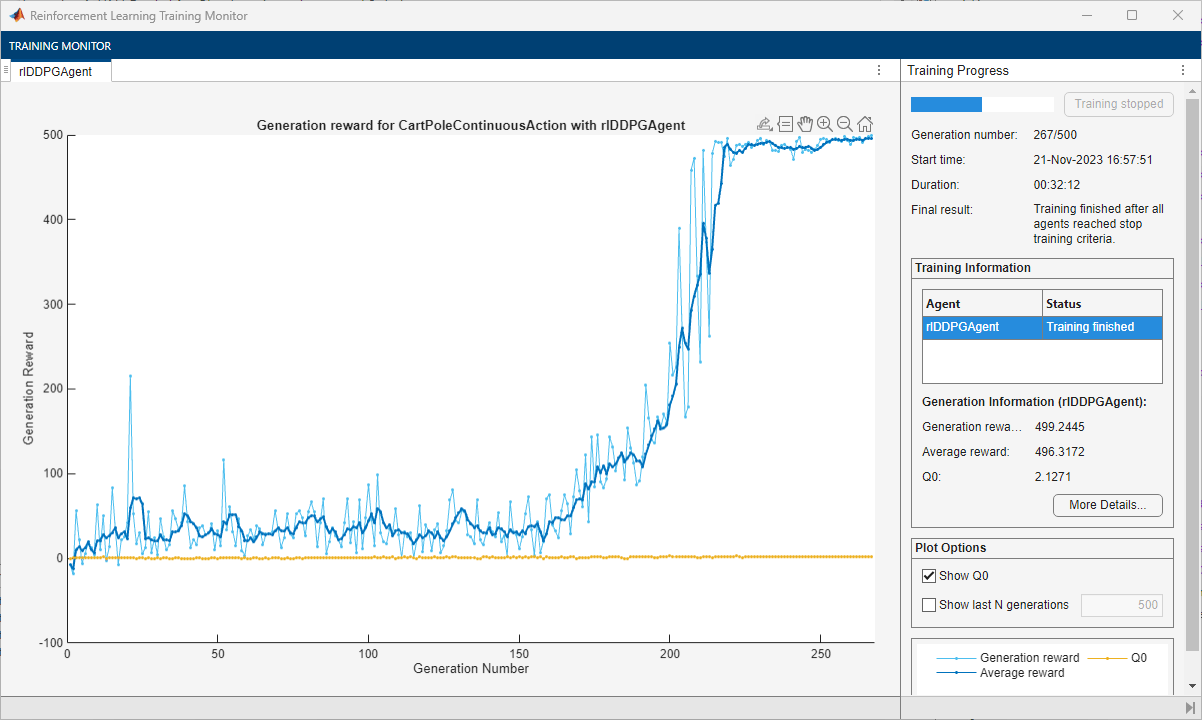Select the Zoom In tool
1202x720 pixels.
pyautogui.click(x=825, y=123)
